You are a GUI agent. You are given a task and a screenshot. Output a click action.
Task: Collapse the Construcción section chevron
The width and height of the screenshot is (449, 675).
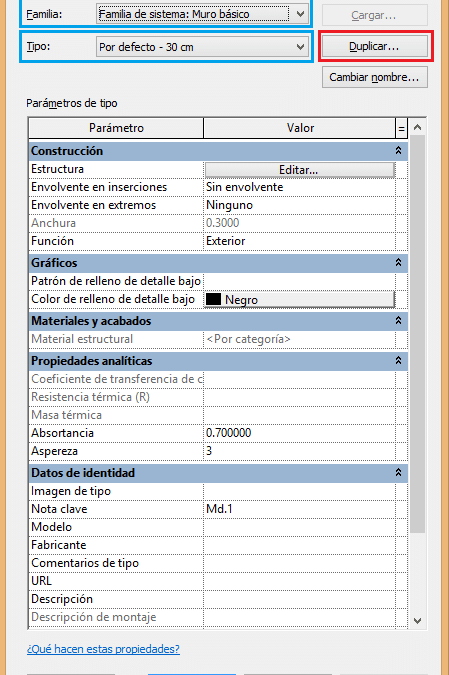[x=398, y=151]
